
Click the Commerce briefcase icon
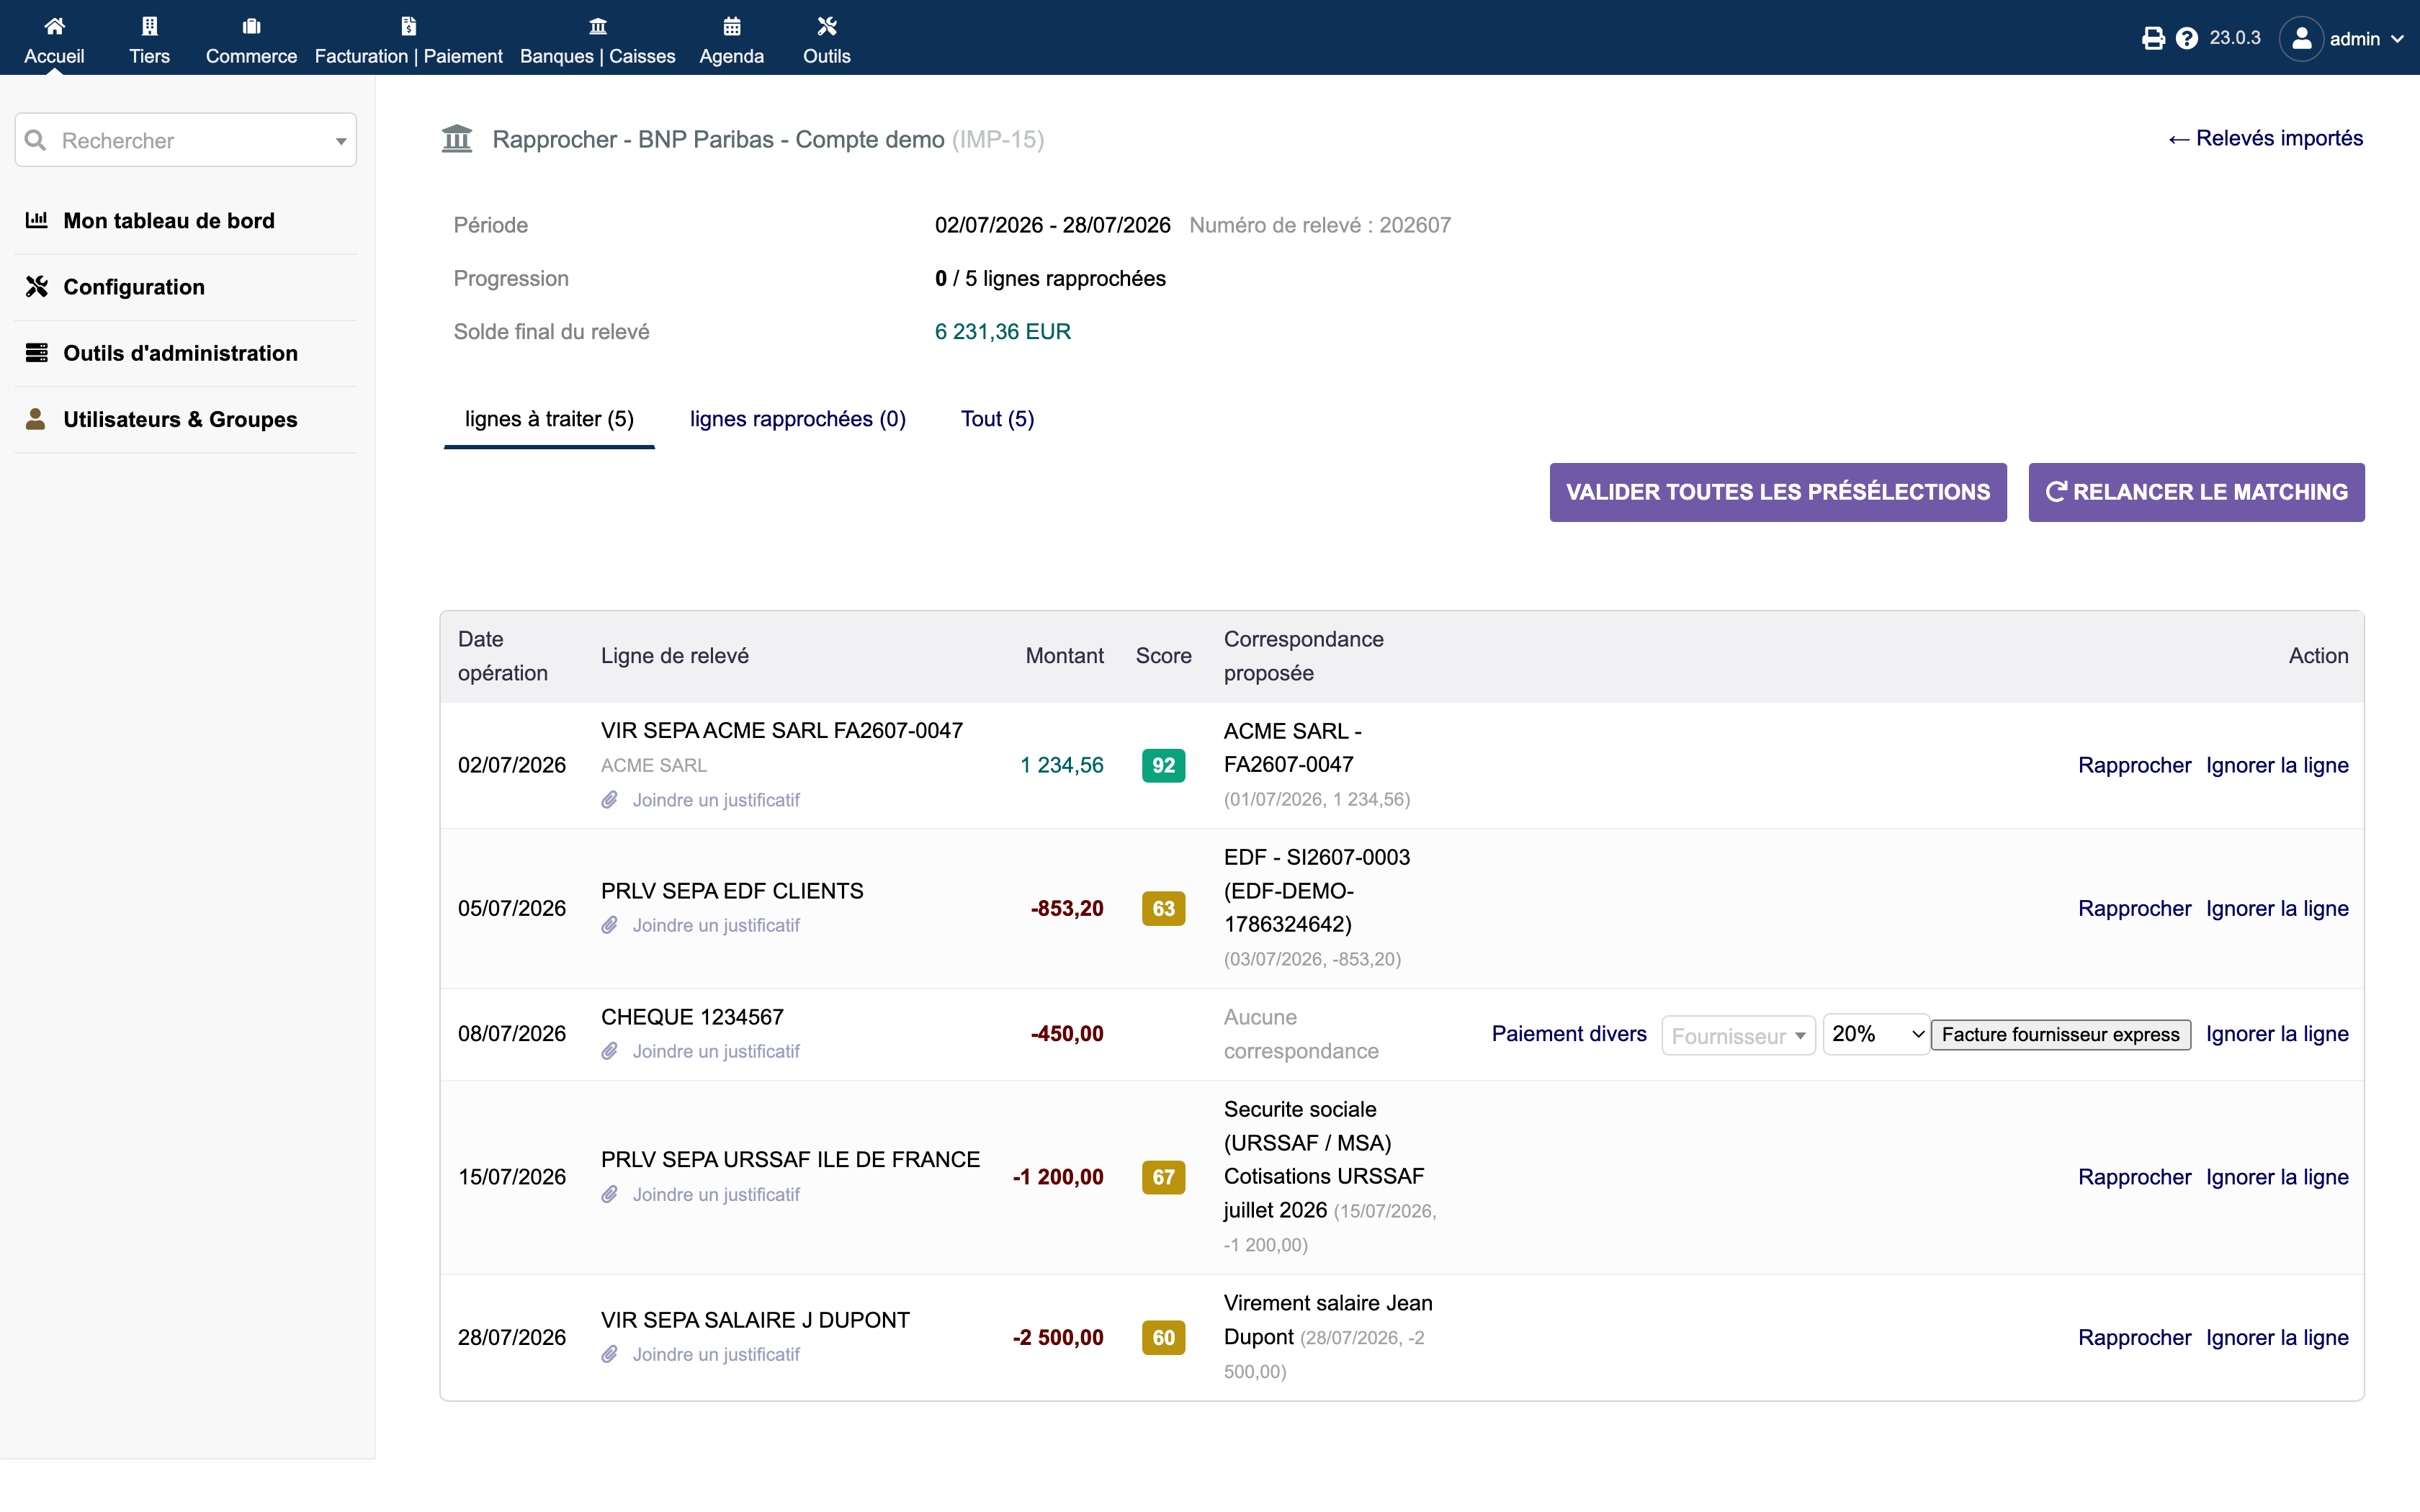tap(251, 27)
